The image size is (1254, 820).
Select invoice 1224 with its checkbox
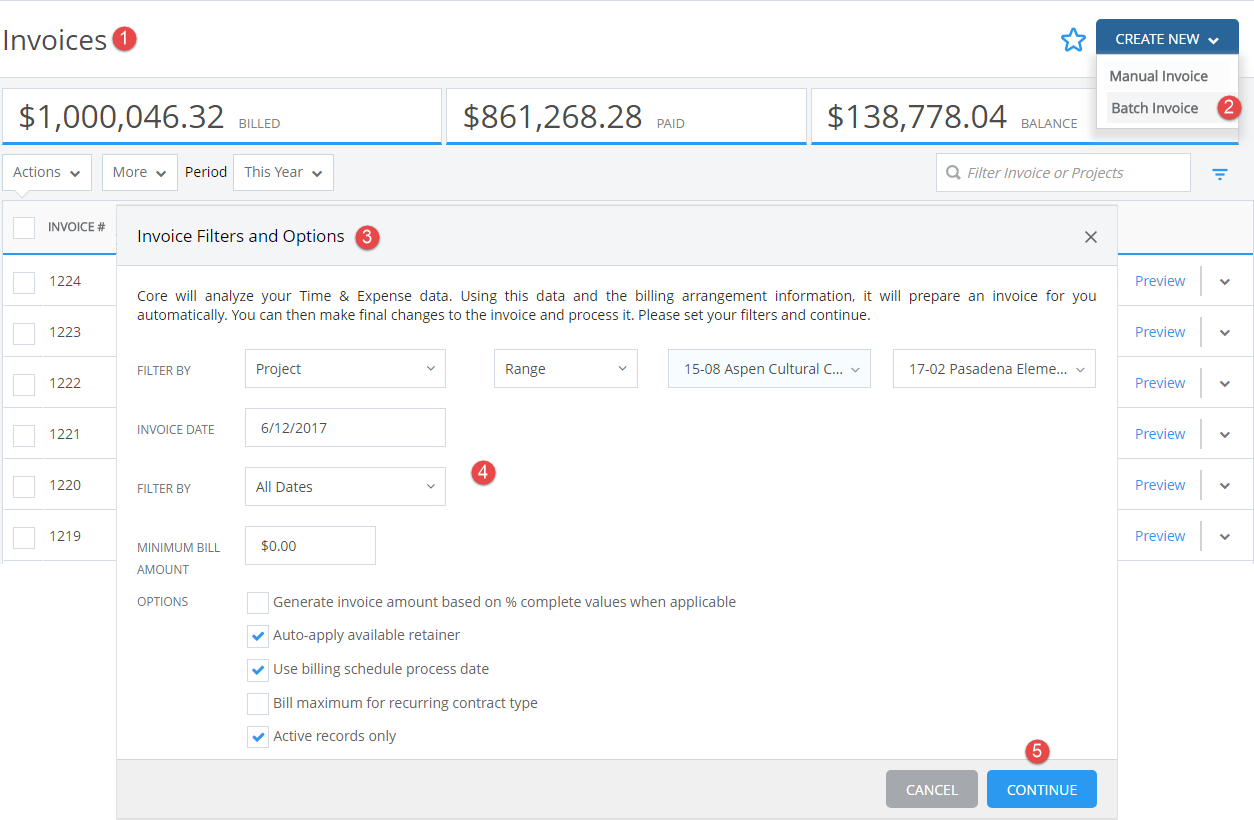[x=24, y=280]
